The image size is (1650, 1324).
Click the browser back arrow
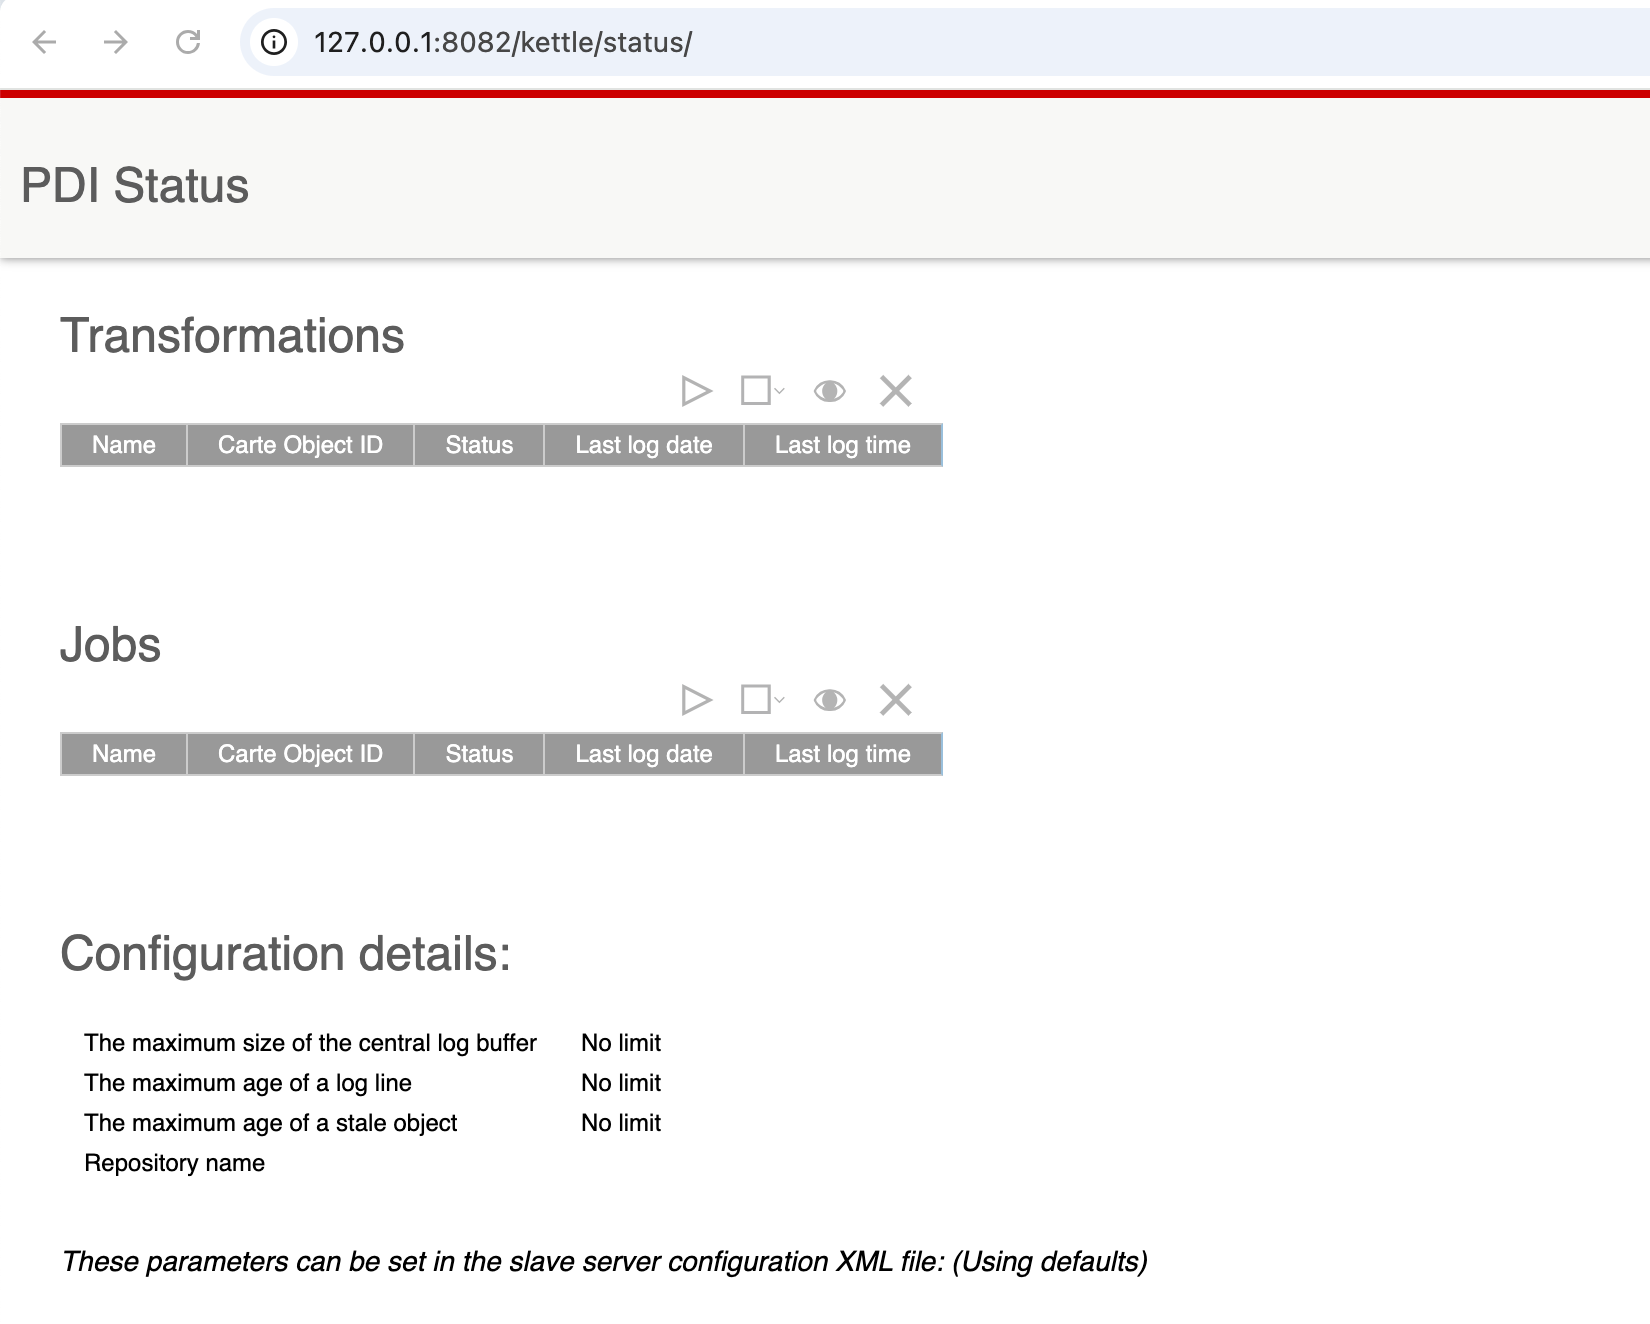pos(44,42)
